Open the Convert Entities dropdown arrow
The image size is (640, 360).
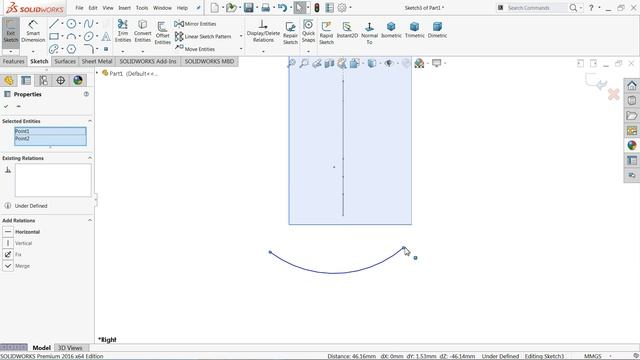click(142, 51)
